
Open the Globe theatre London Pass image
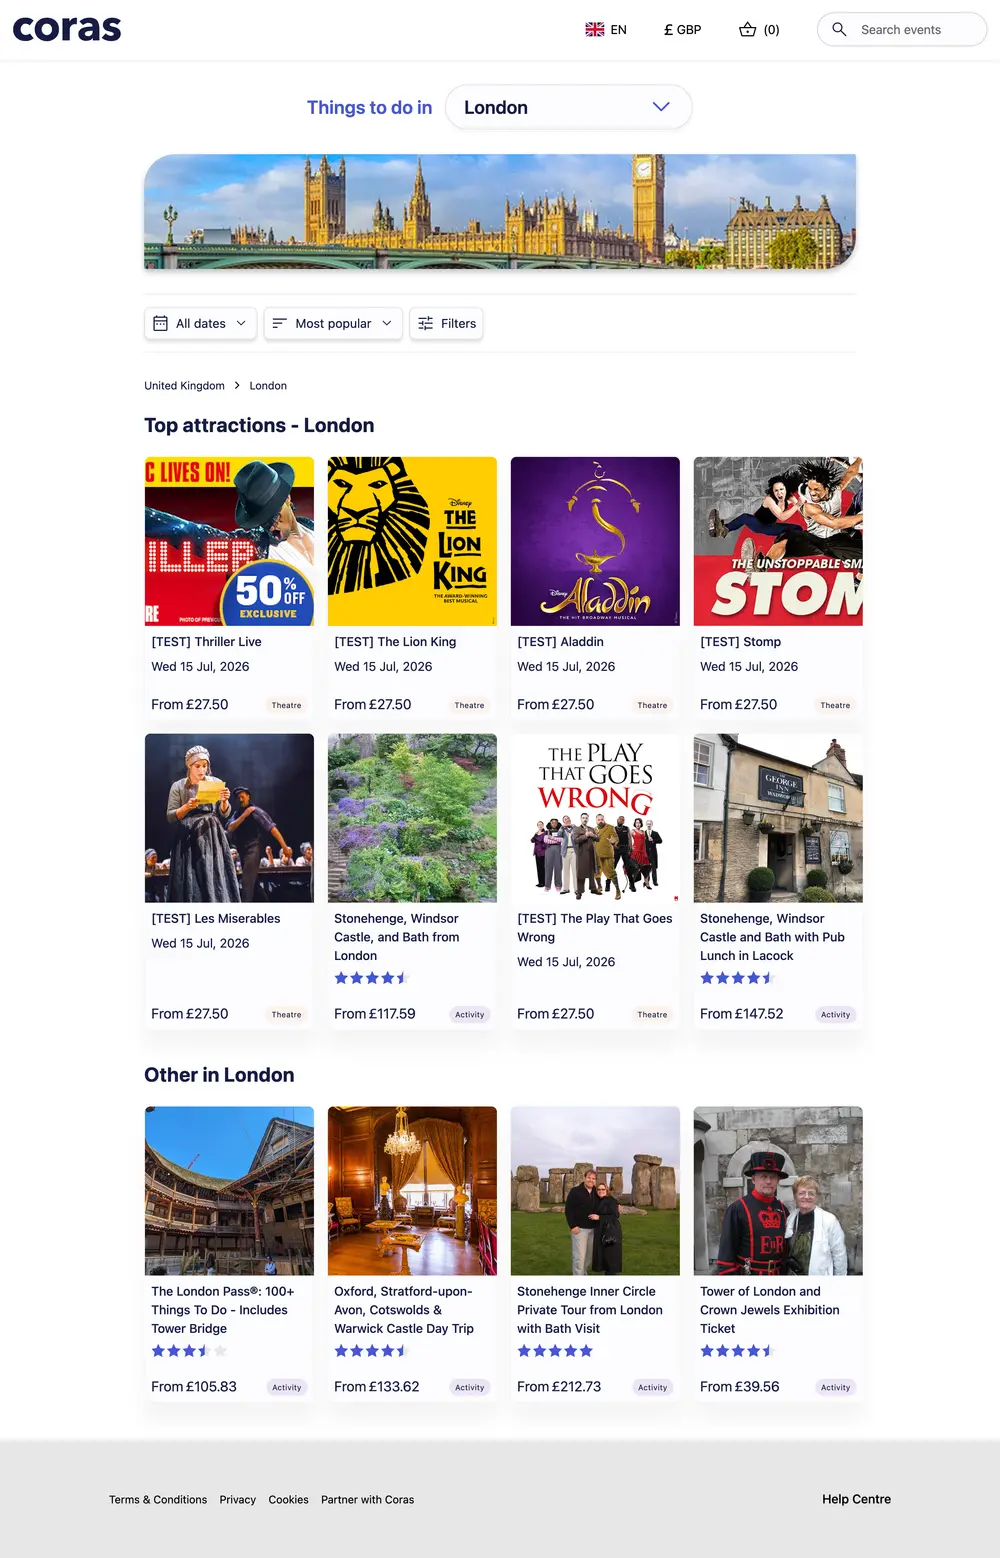tap(229, 1191)
